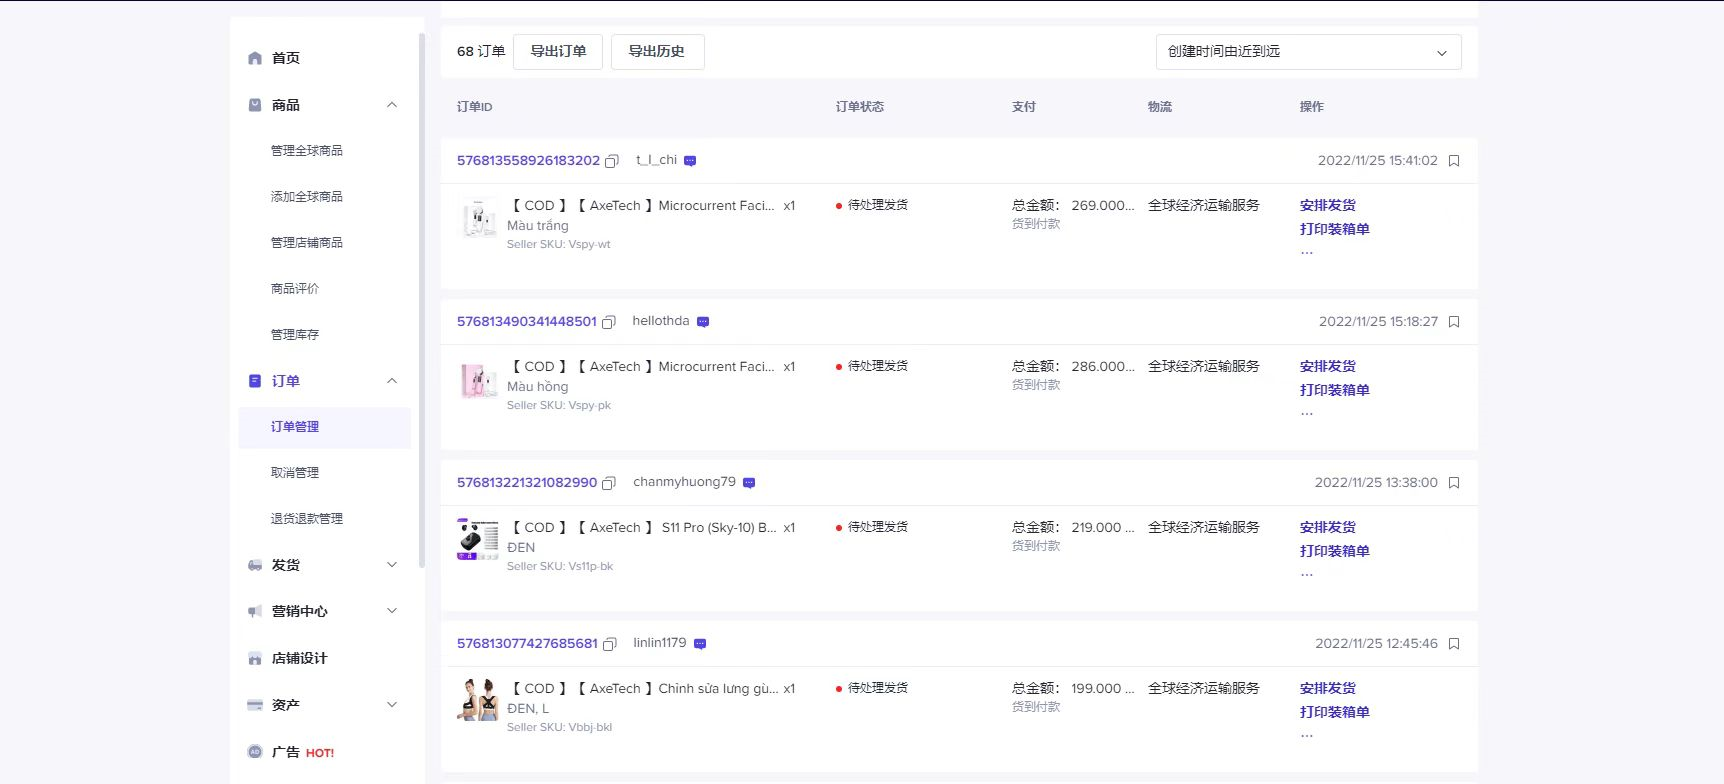Copy order ID 576813077427685681
The width and height of the screenshot is (1724, 784).
tap(609, 644)
